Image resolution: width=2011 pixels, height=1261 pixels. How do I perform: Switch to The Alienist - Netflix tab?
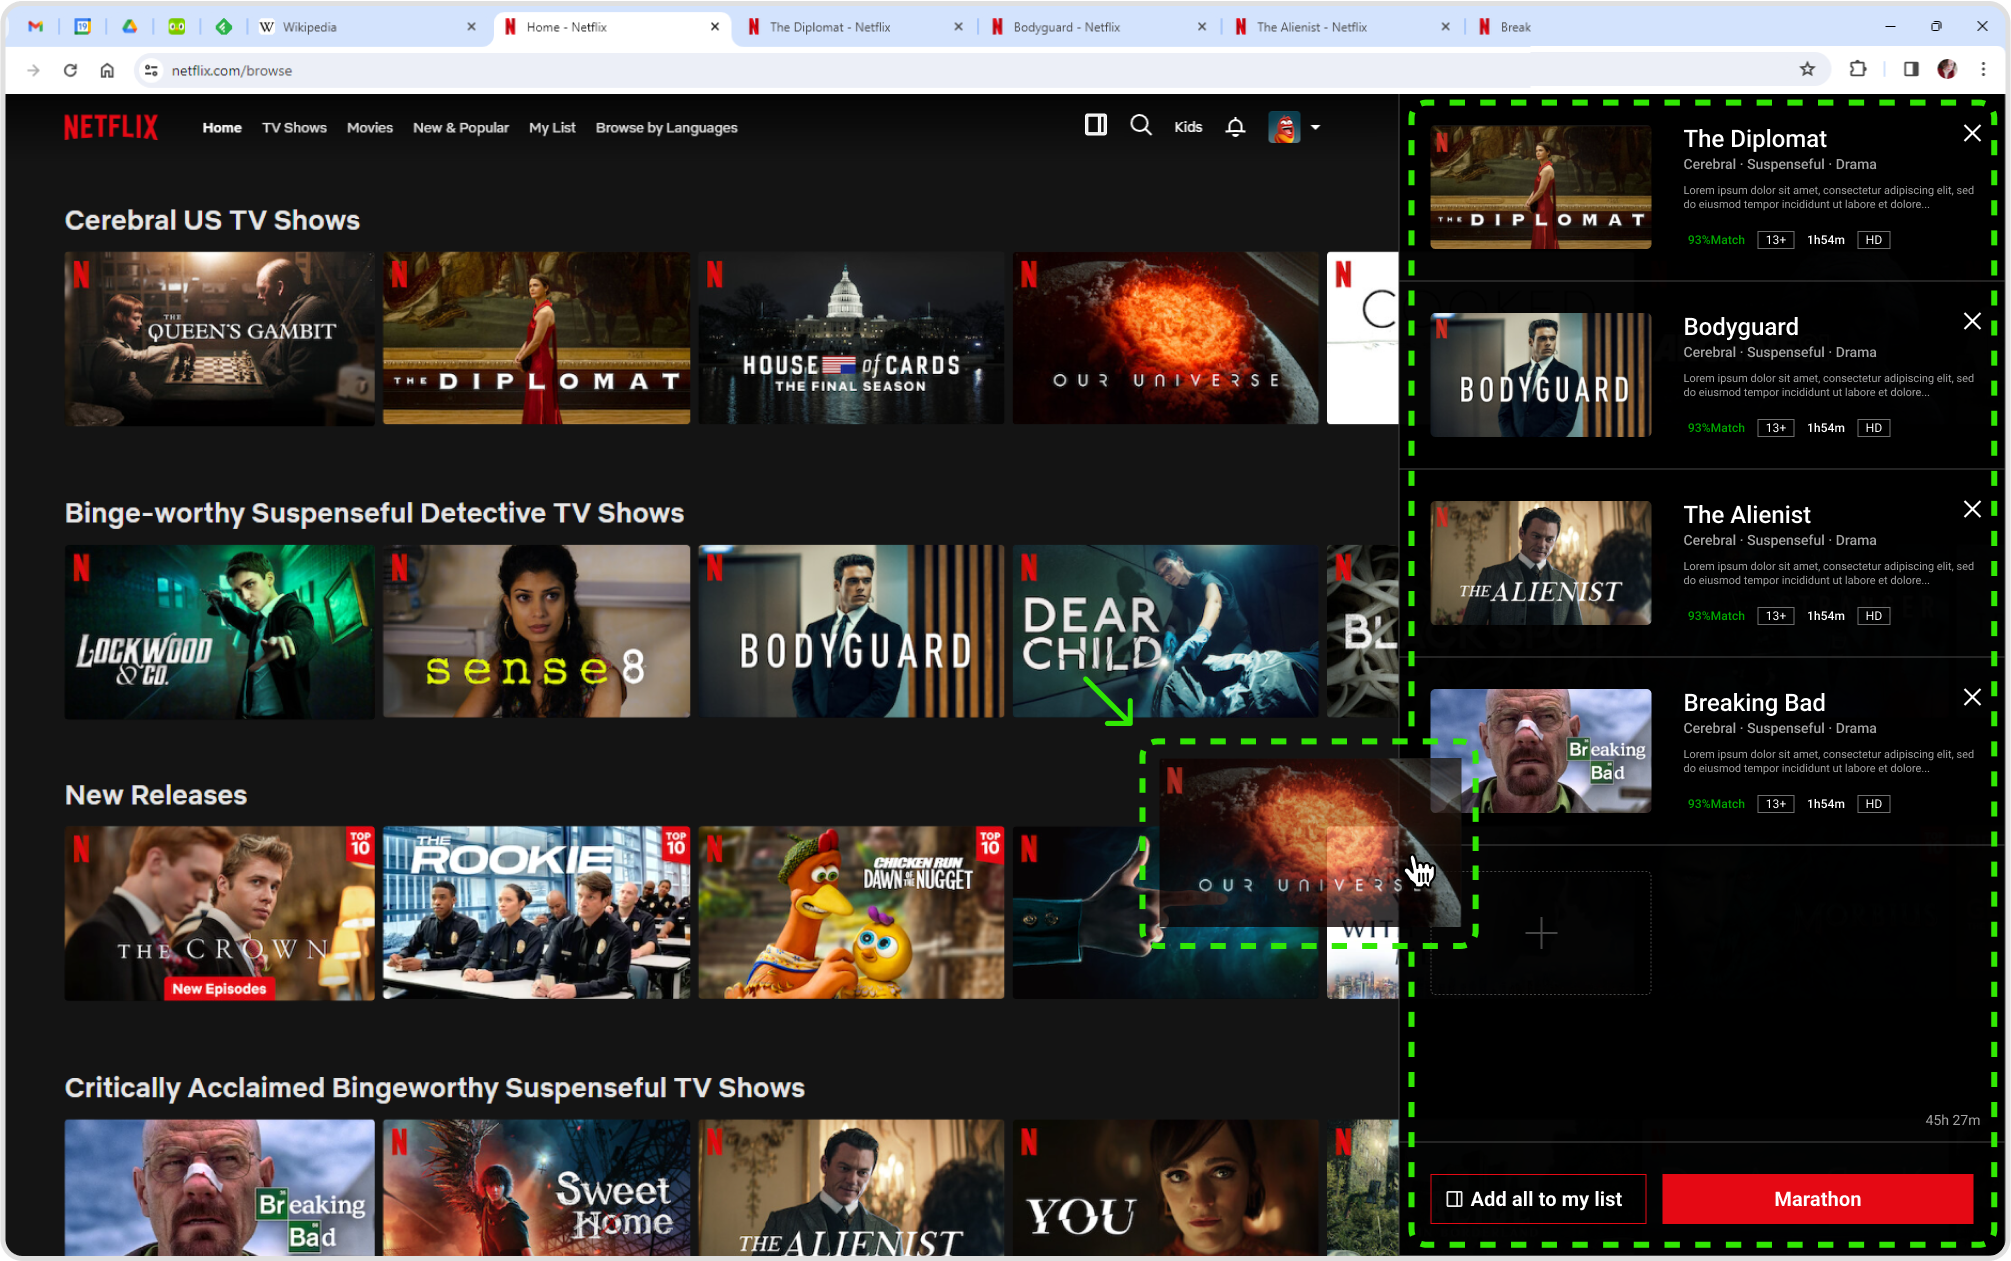tap(1311, 27)
